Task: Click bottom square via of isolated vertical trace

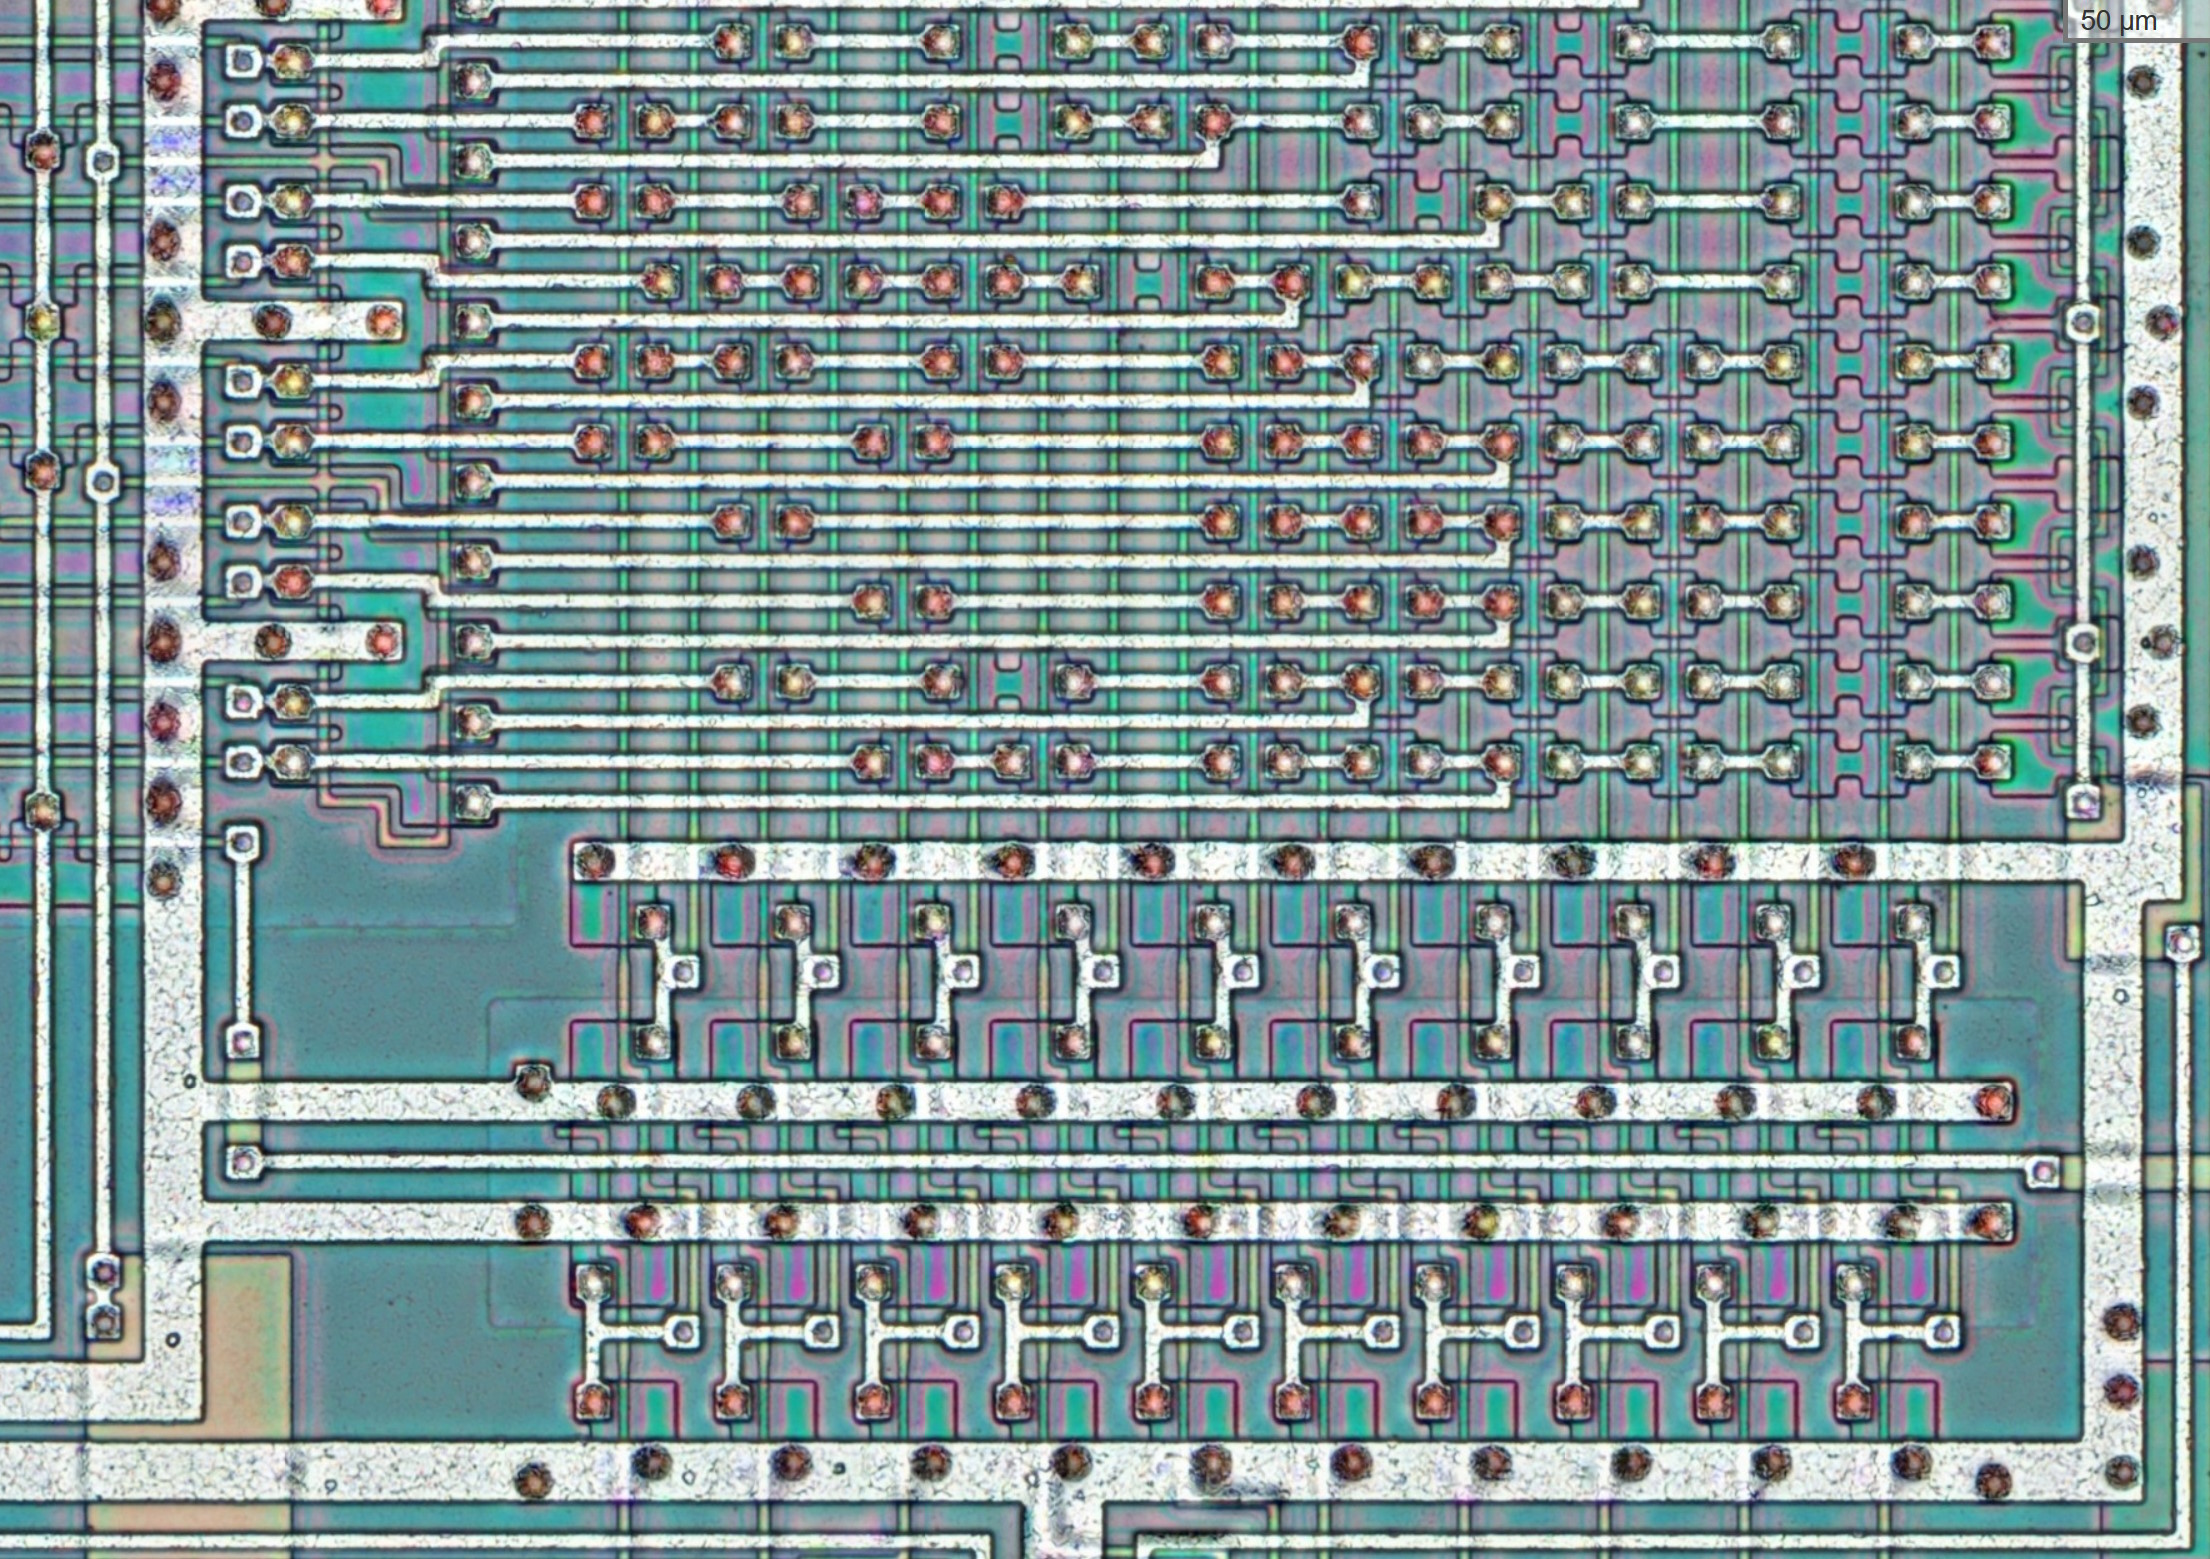Action: [242, 1042]
